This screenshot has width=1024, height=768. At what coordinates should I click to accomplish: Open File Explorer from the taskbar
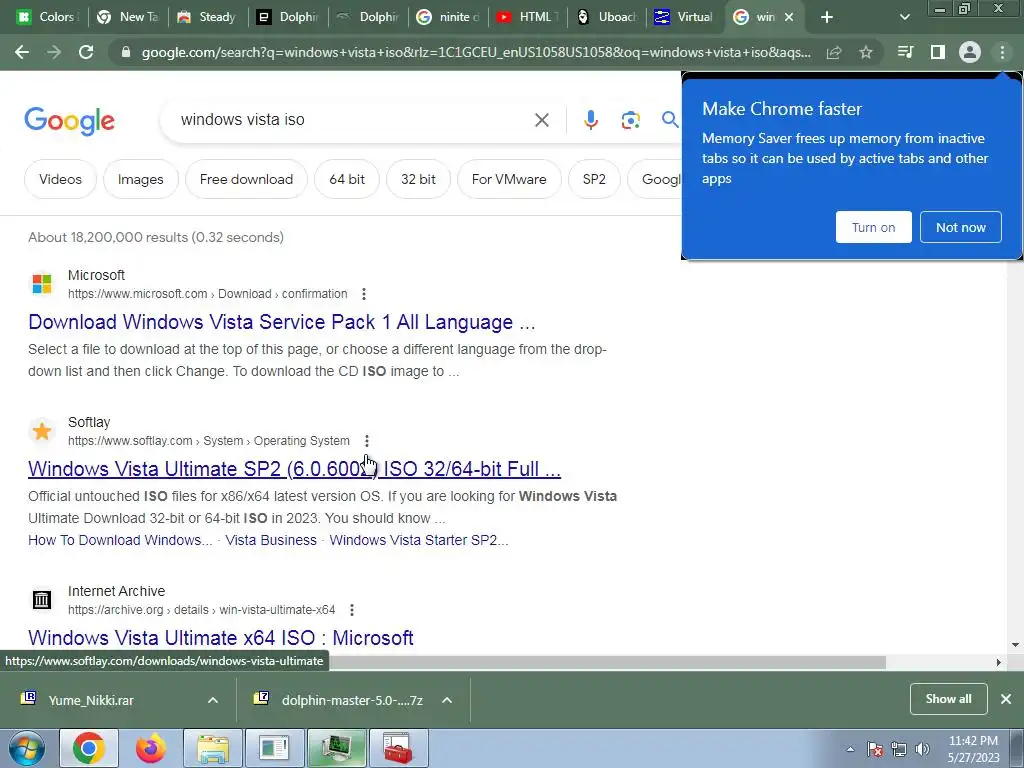pyautogui.click(x=213, y=748)
